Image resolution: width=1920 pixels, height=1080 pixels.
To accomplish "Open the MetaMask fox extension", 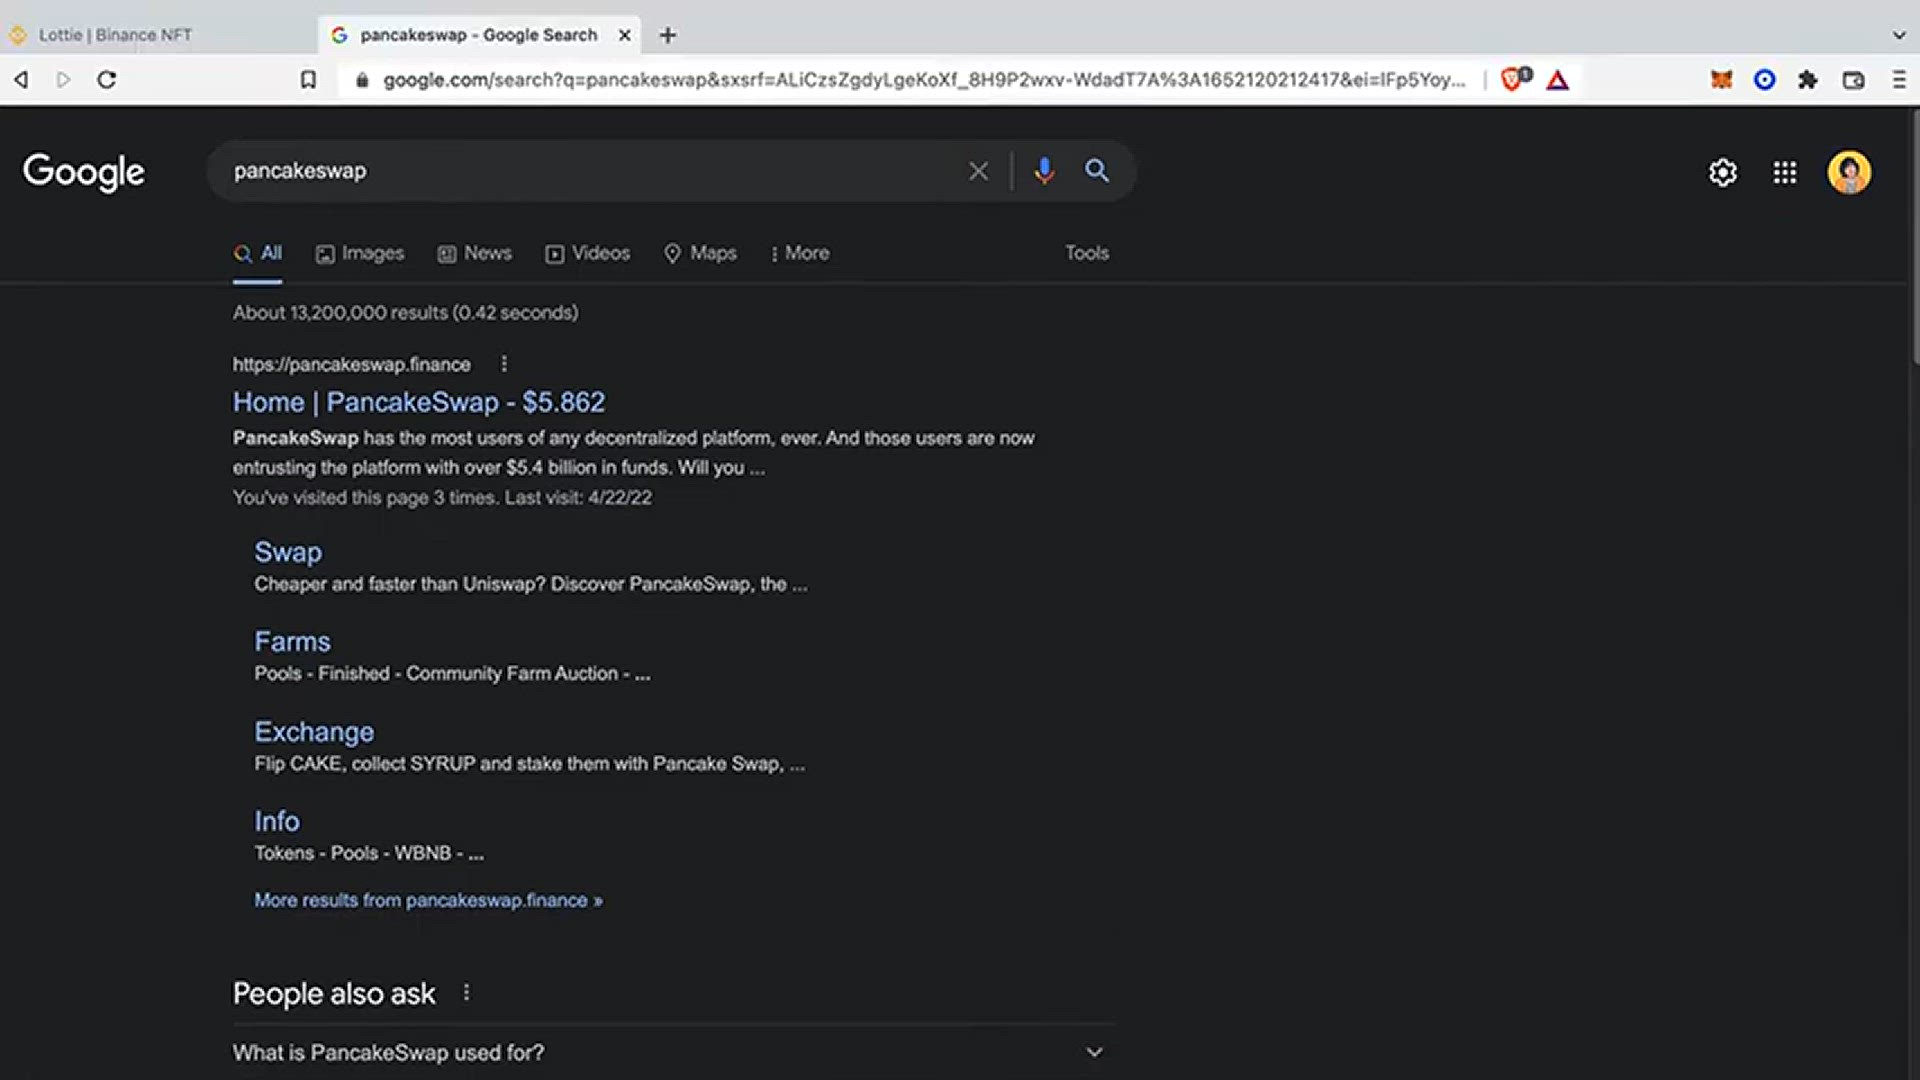I will (1721, 80).
